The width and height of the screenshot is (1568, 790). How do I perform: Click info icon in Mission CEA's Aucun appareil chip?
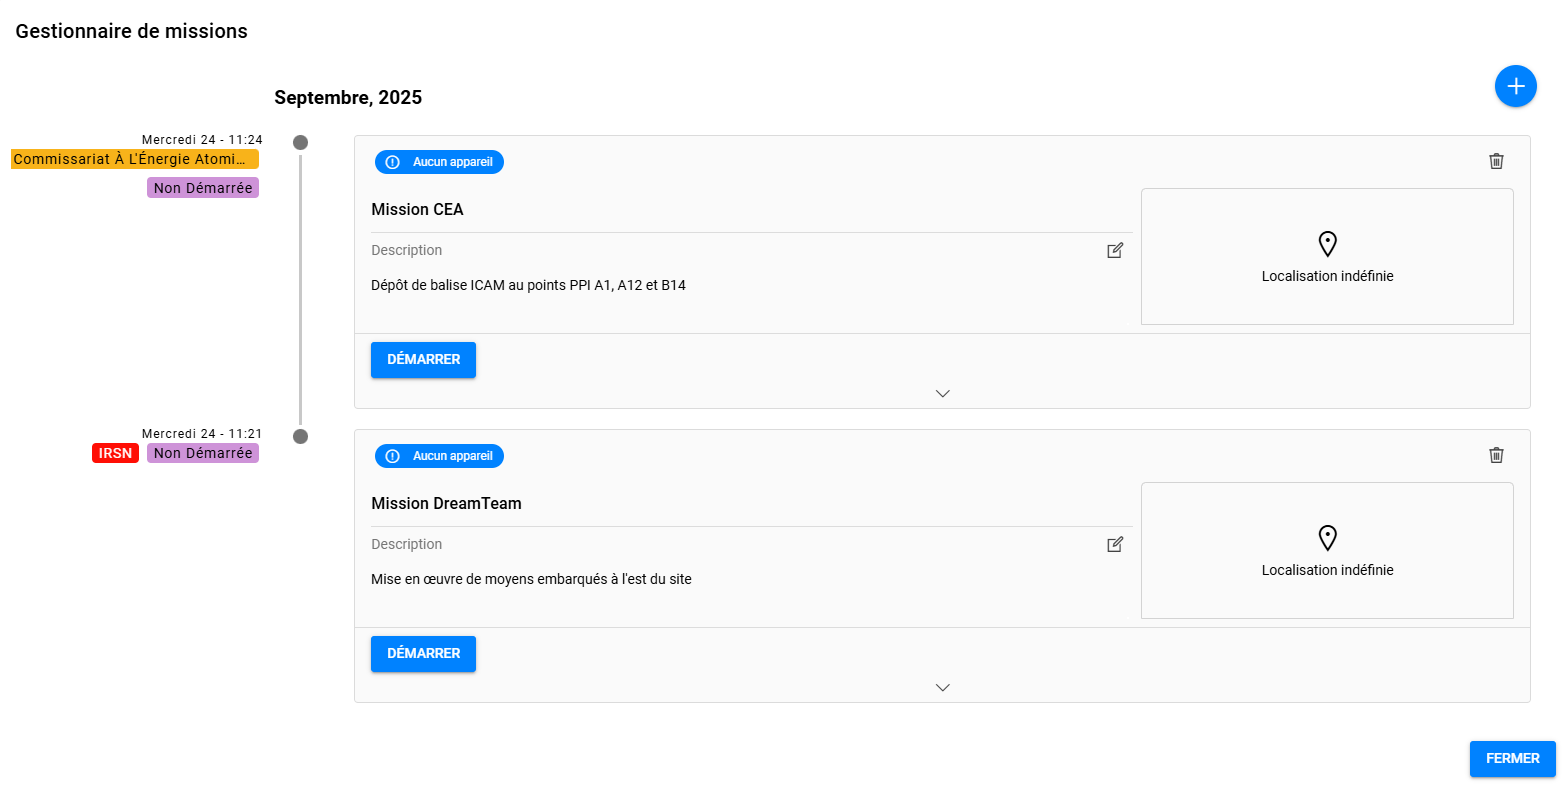393,162
